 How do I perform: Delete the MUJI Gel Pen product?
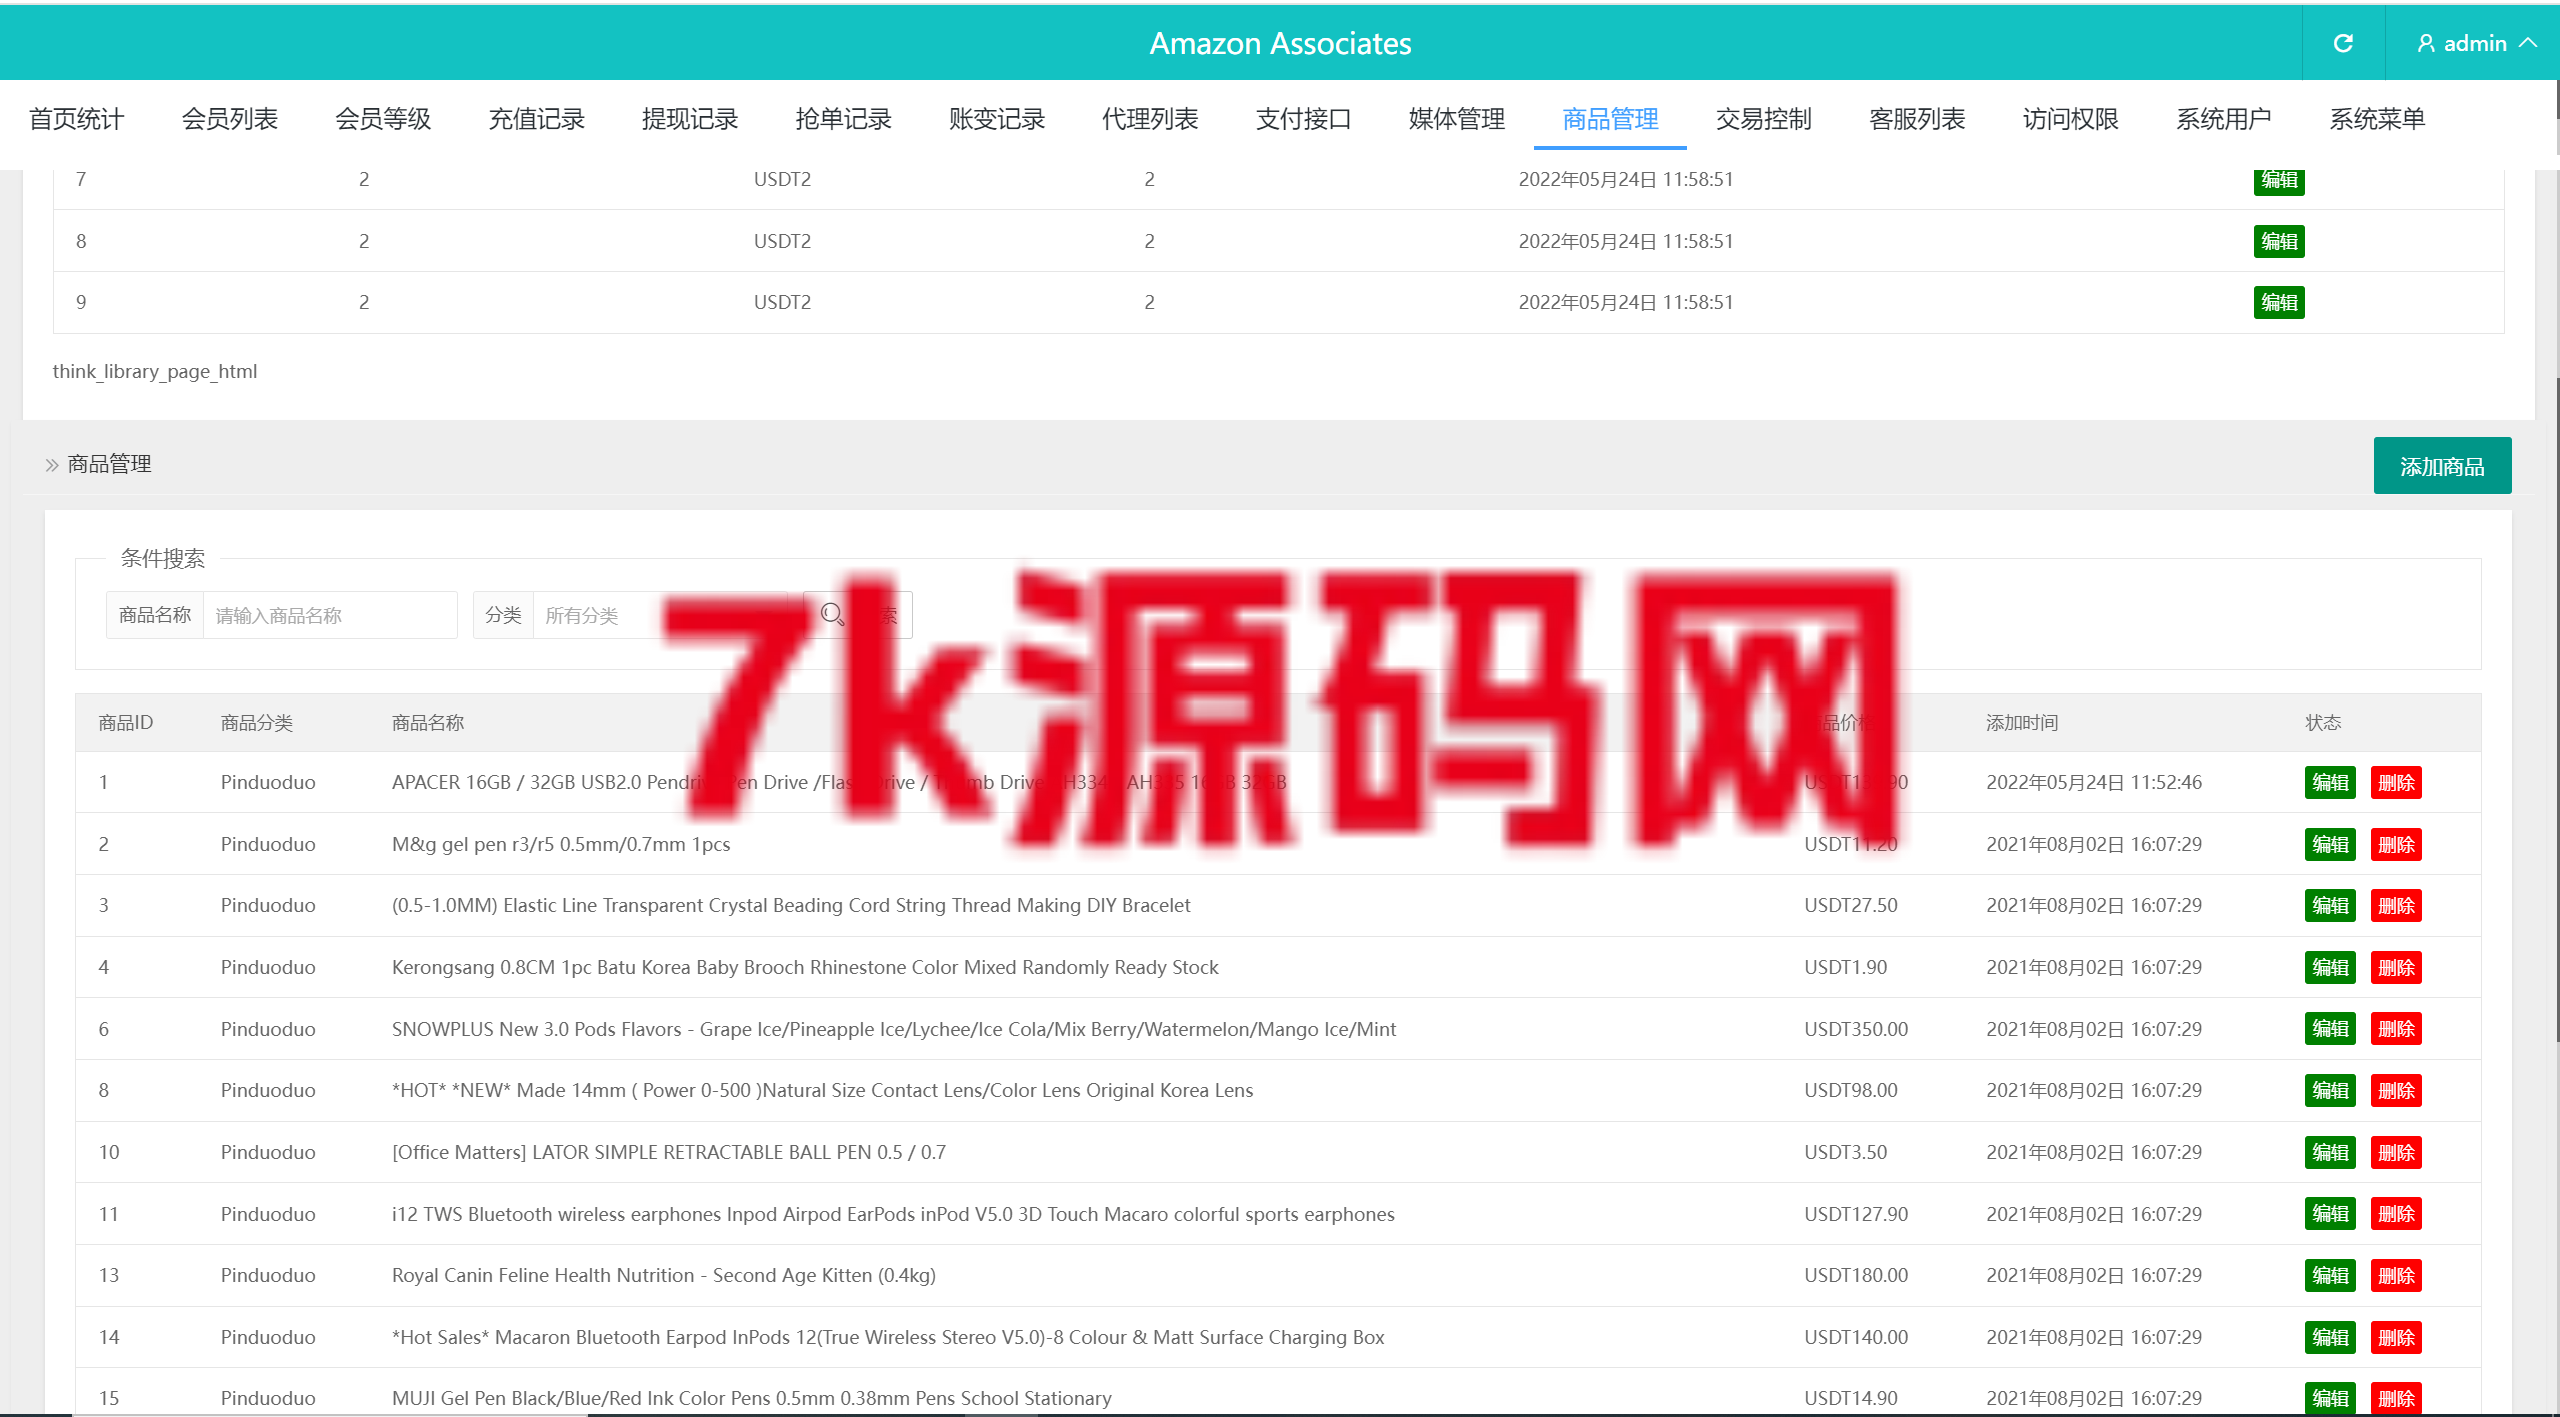(2396, 1399)
